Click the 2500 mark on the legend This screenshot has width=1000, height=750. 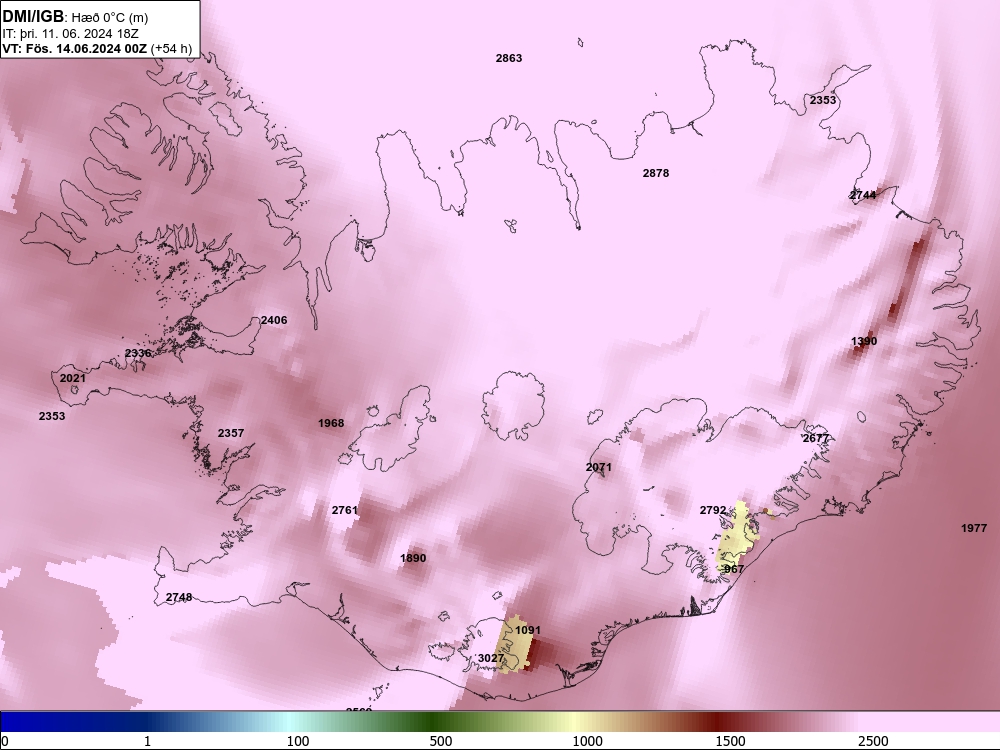click(x=873, y=741)
